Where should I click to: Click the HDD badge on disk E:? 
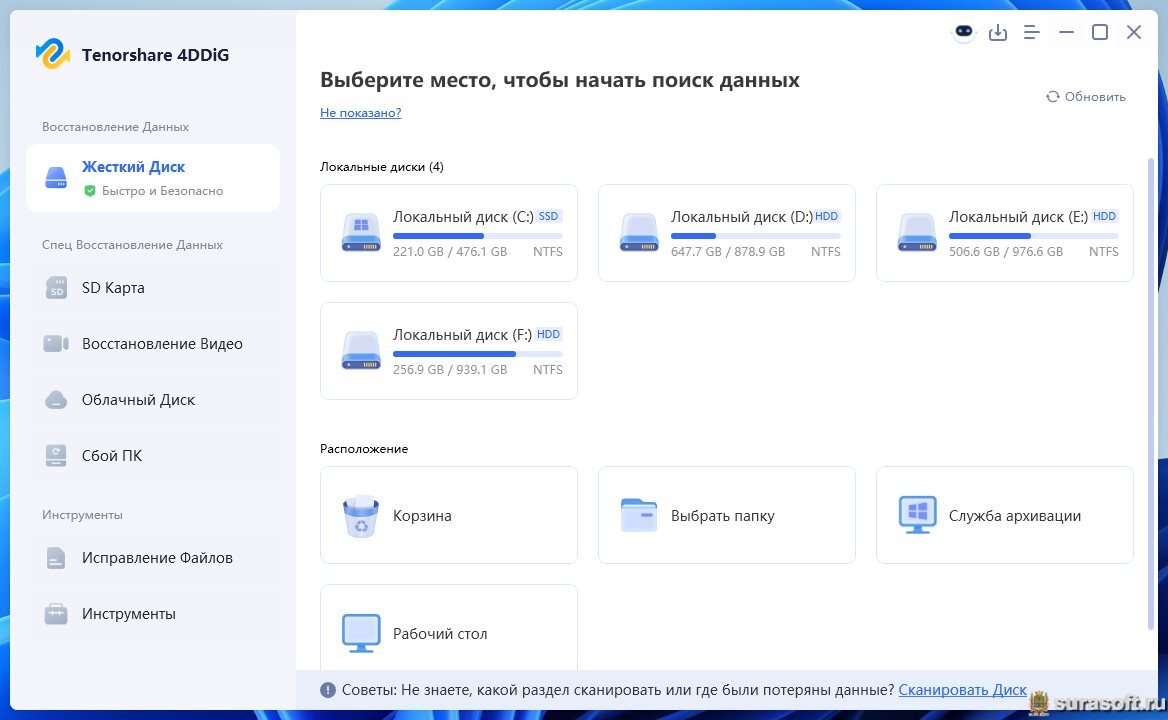click(x=1105, y=216)
